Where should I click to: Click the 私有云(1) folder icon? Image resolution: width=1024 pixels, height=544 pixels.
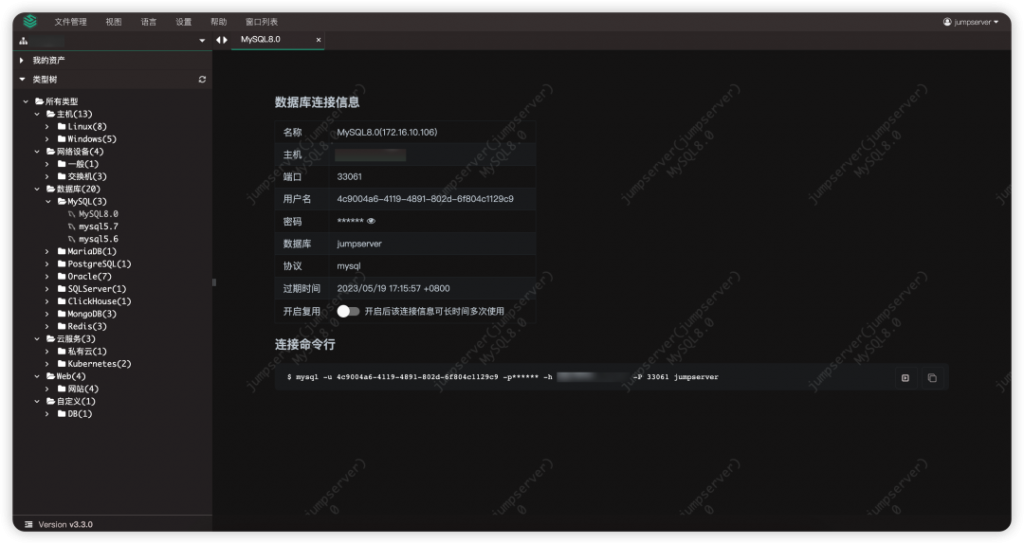point(61,351)
